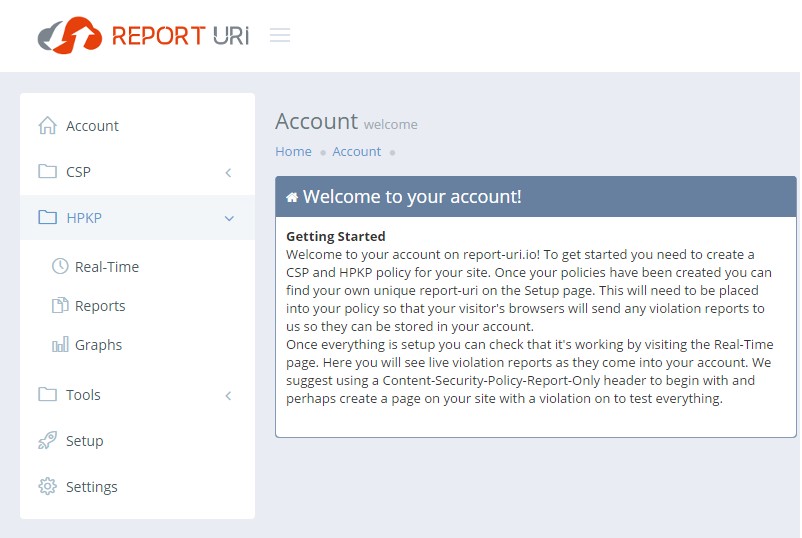The height and width of the screenshot is (538, 802).
Task: Collapse the HPKP menu chevron
Action: pyautogui.click(x=229, y=218)
